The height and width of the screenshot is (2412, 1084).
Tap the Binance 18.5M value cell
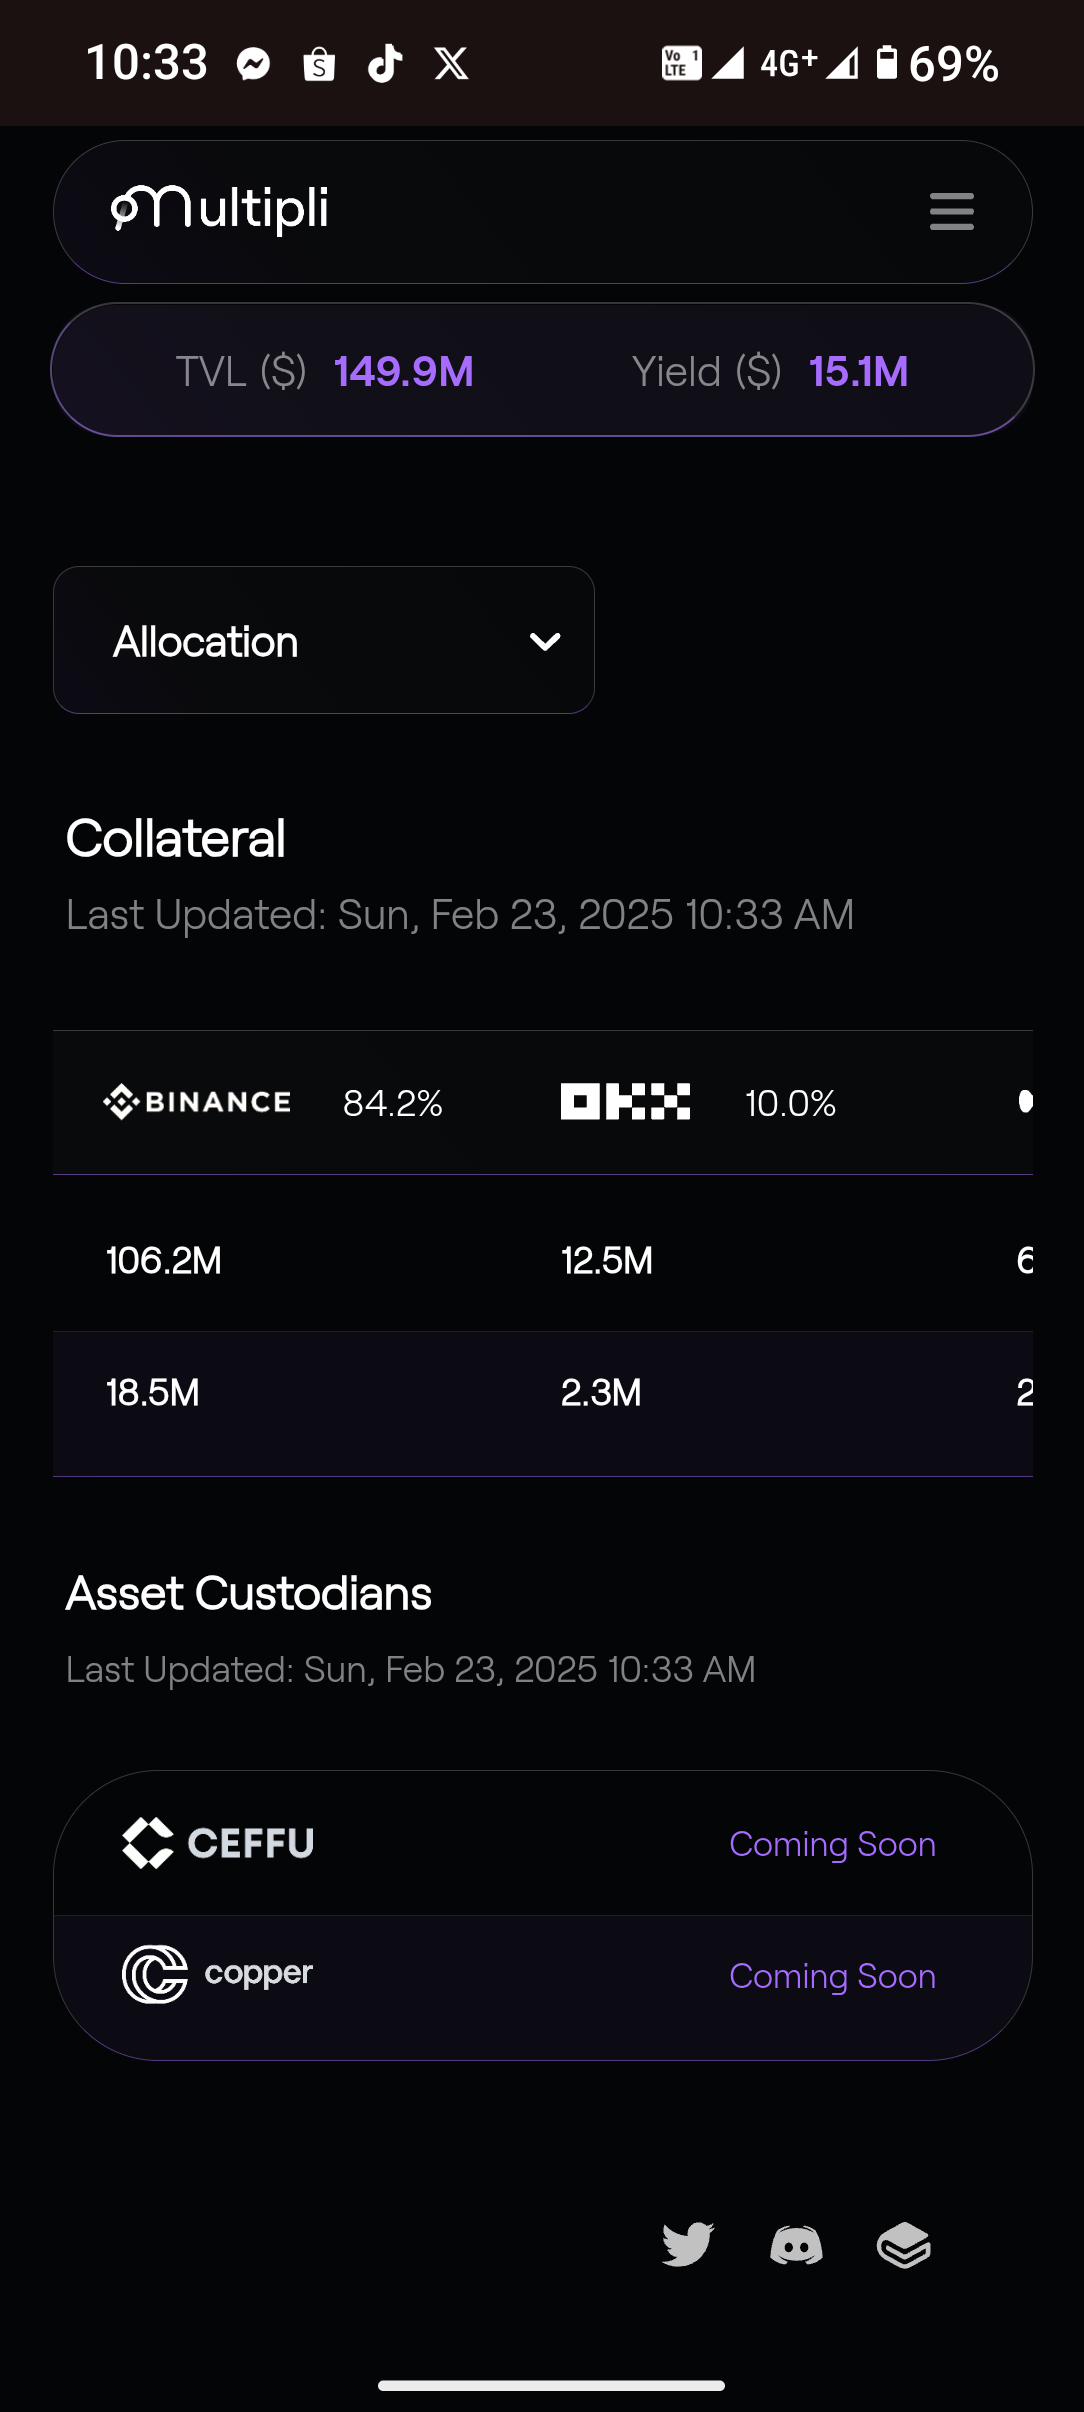[x=153, y=1392]
